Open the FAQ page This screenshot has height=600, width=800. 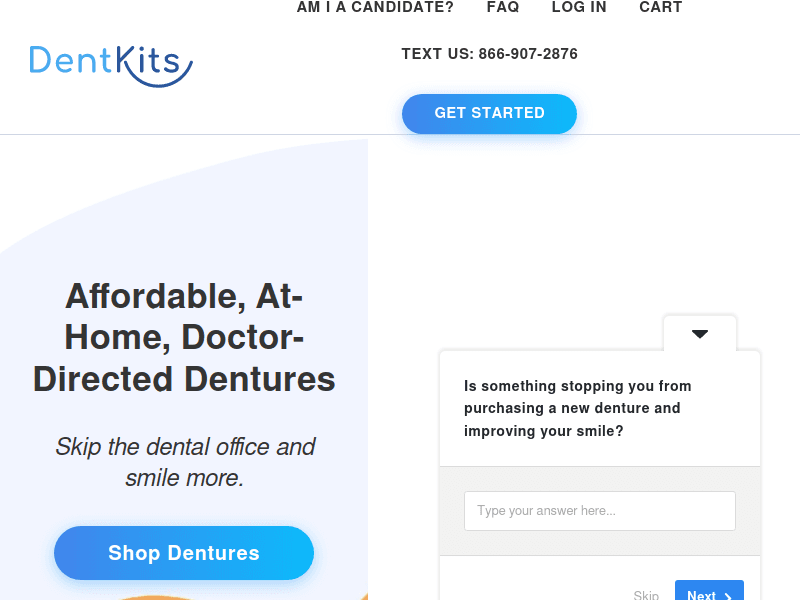point(503,8)
